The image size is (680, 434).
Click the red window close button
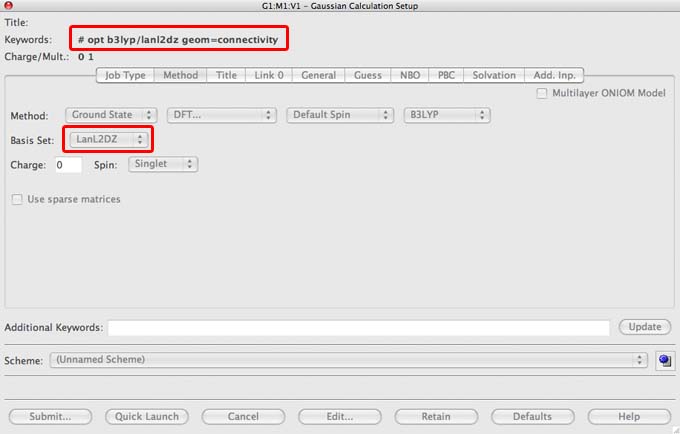click(x=9, y=6)
